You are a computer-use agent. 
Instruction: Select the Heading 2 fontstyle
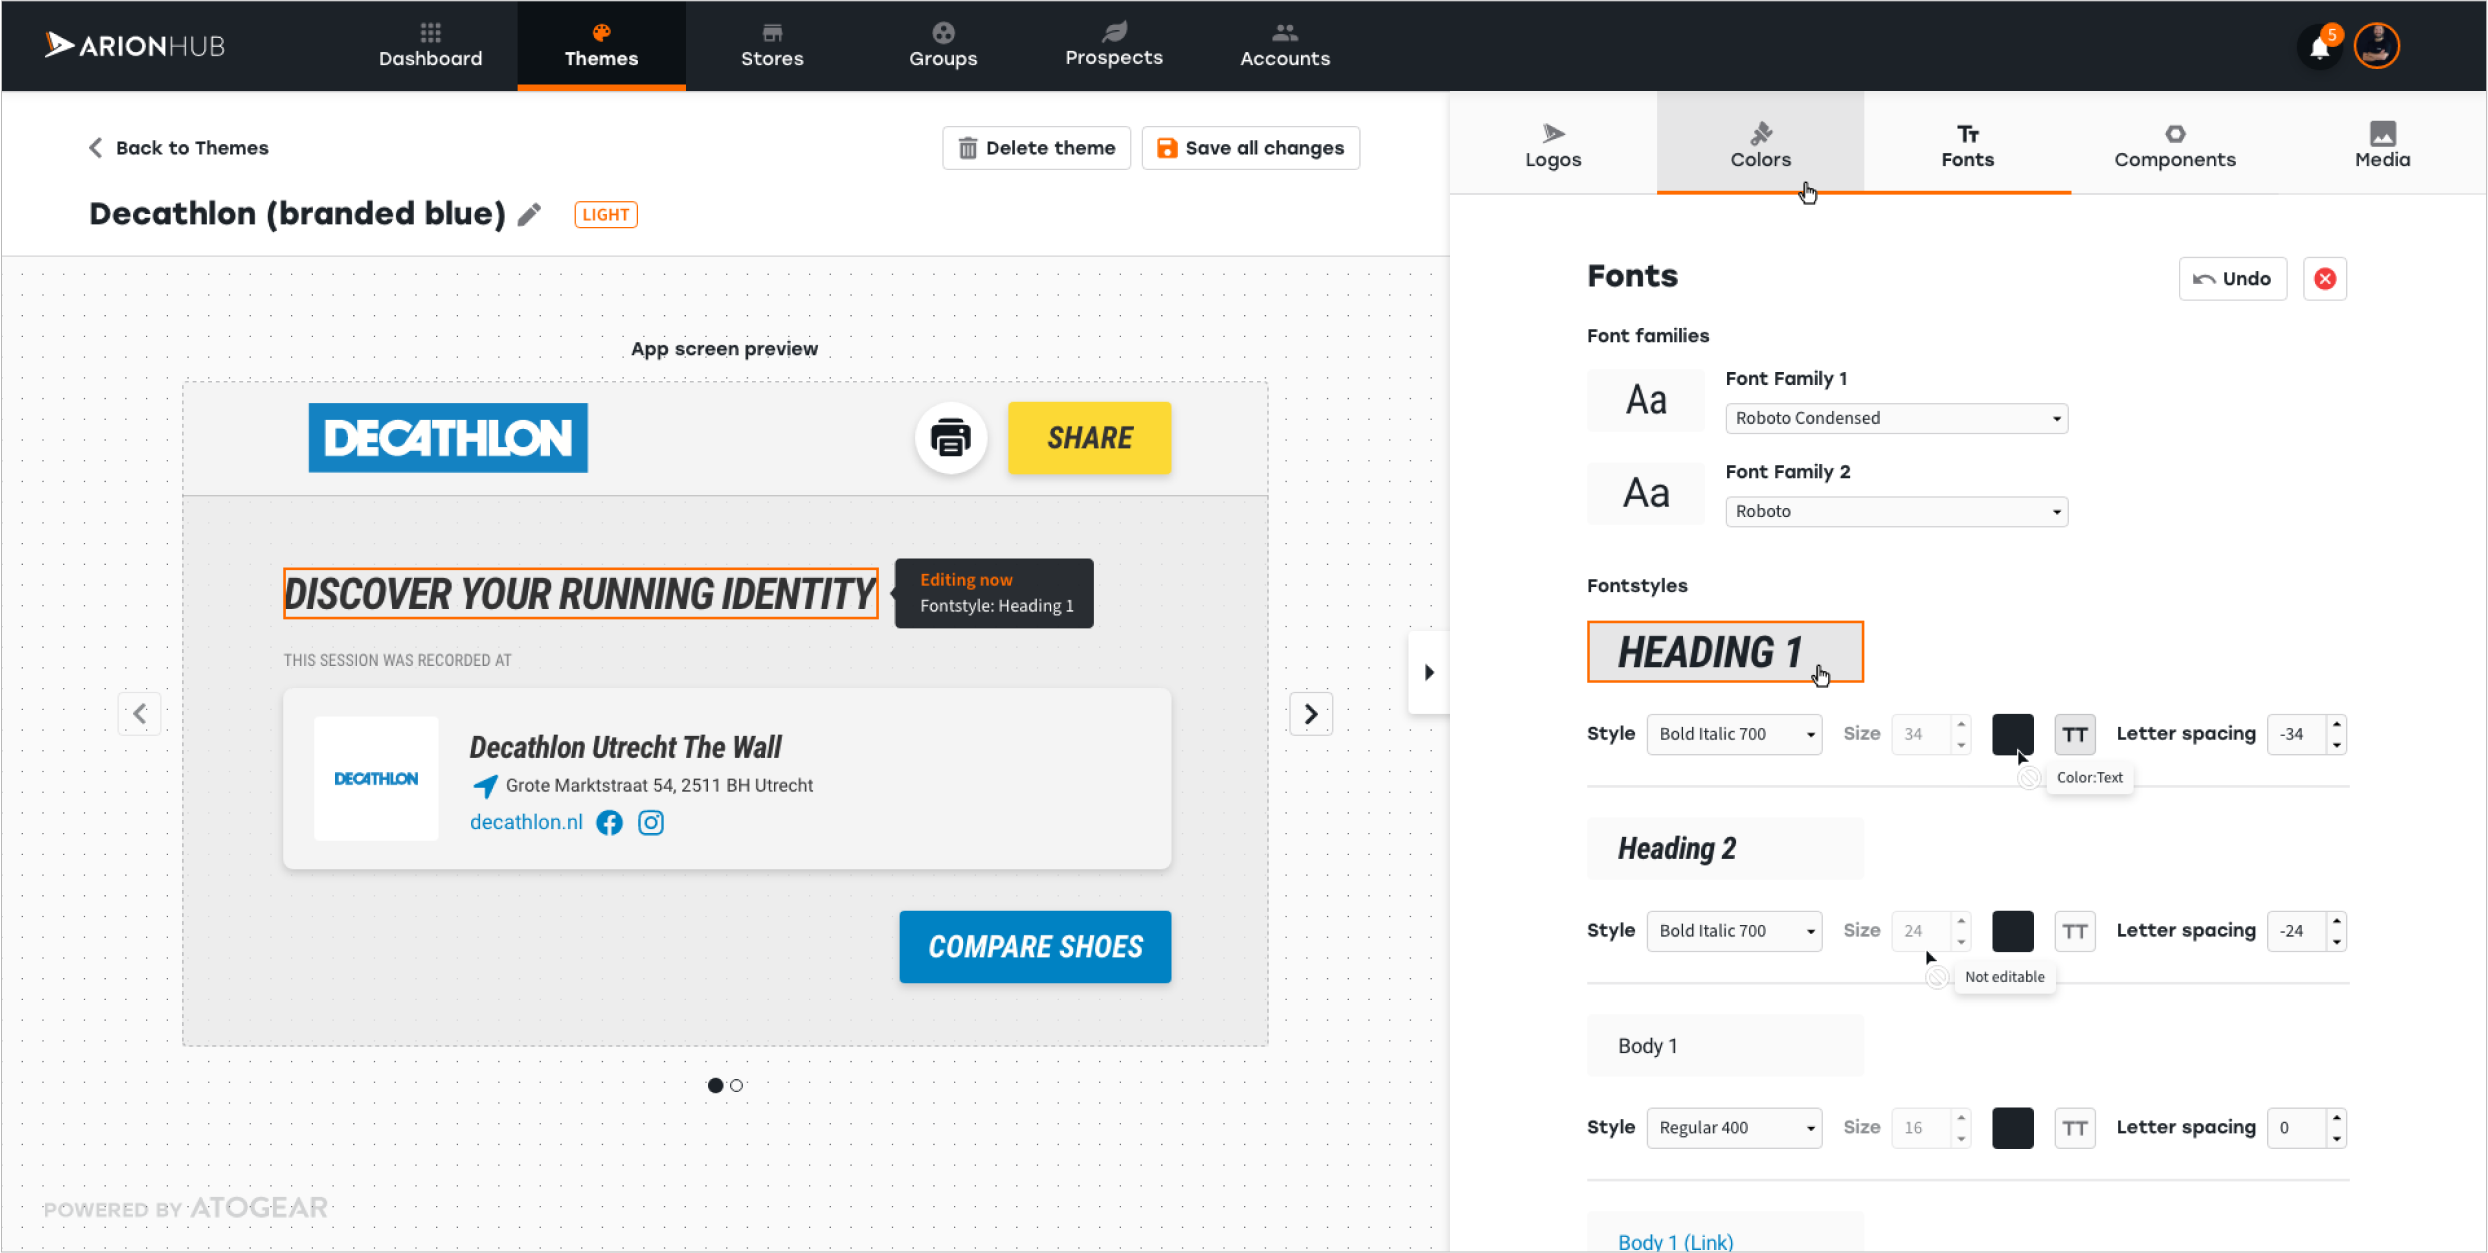[x=1725, y=849]
